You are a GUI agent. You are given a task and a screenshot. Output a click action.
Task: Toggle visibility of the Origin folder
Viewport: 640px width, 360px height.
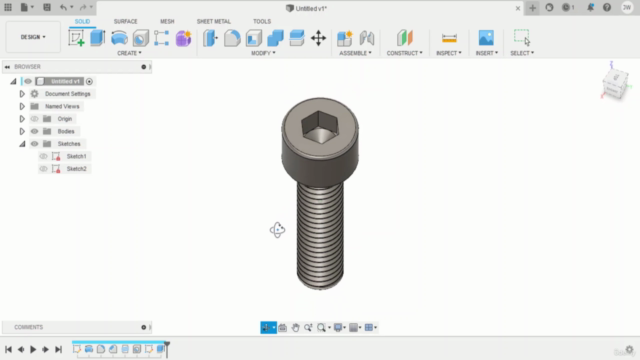(34, 119)
